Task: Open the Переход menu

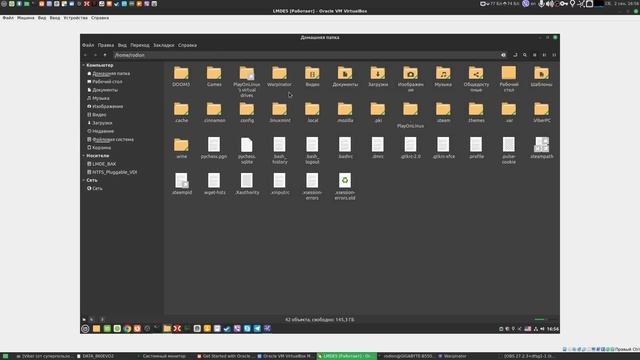Action: (x=140, y=45)
